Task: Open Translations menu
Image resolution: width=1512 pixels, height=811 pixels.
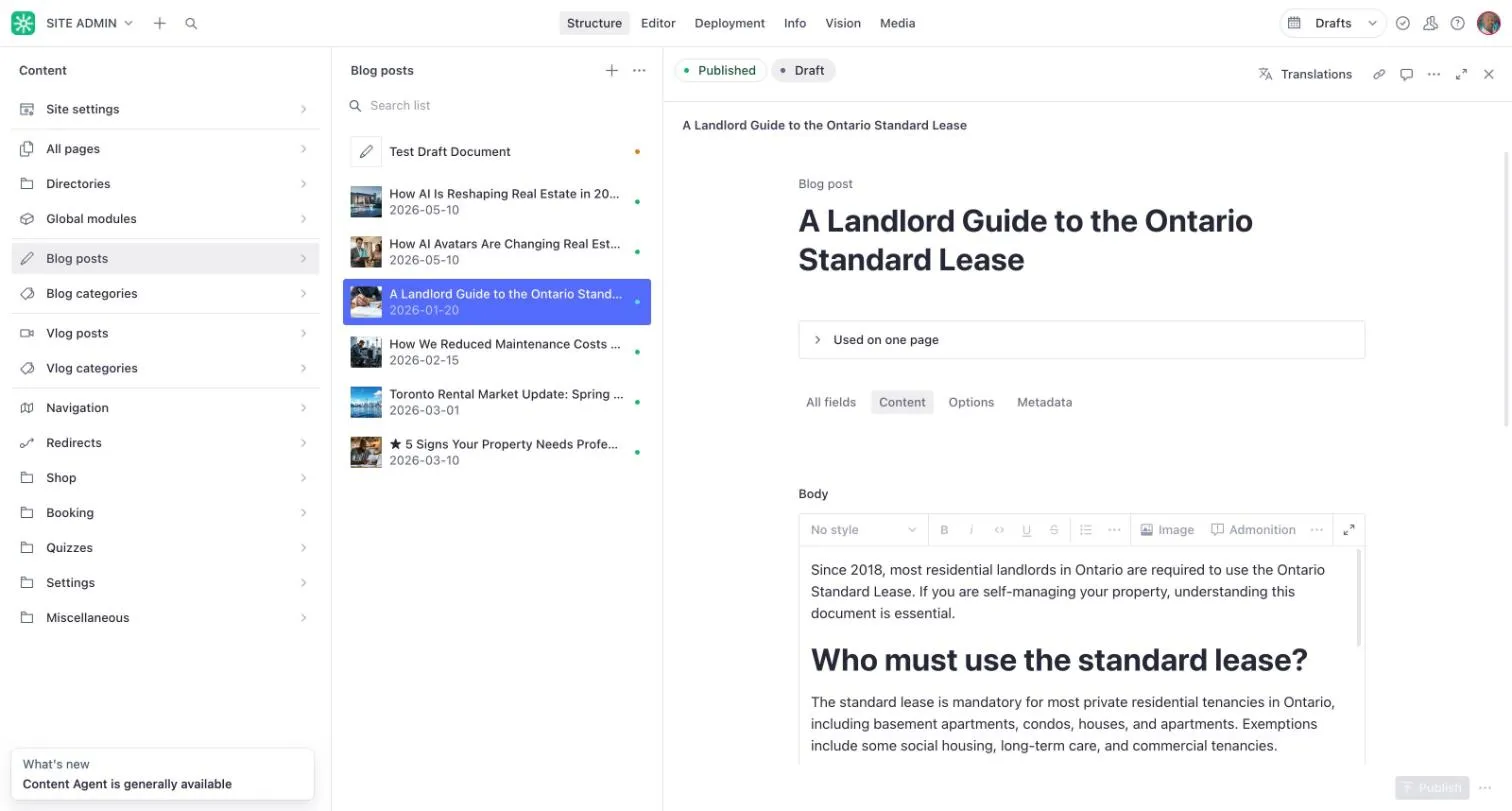Action: 1305,74
